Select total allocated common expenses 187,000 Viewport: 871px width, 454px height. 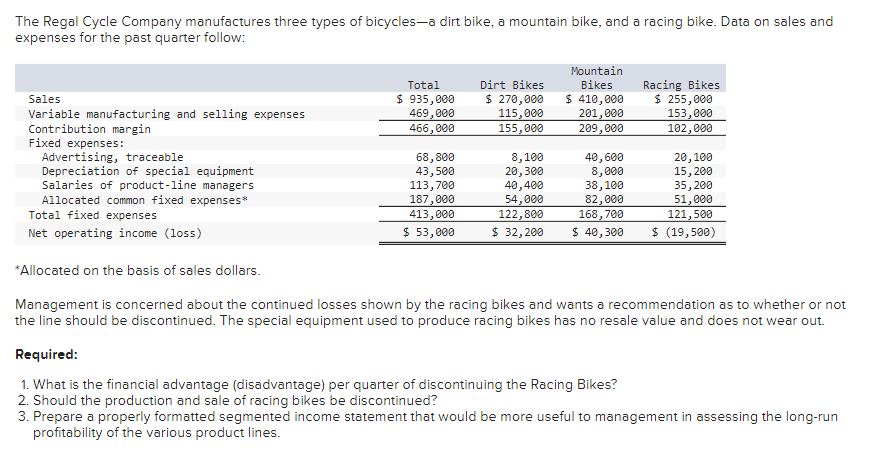432,199
